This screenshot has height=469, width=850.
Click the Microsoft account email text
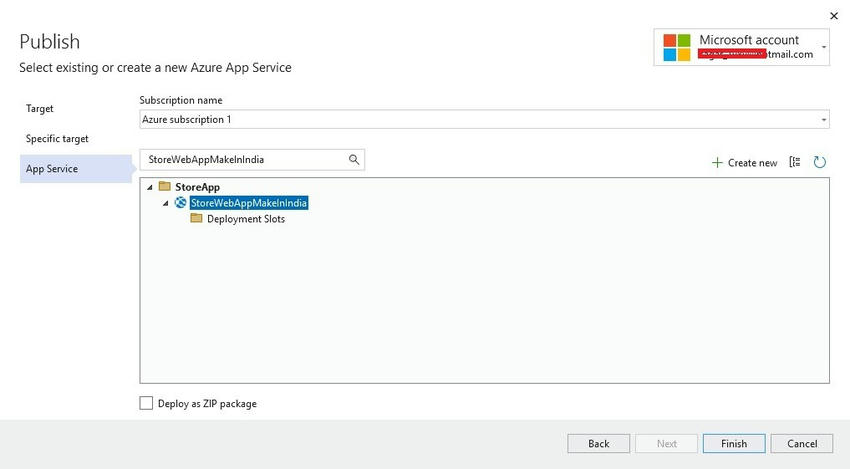pos(756,54)
